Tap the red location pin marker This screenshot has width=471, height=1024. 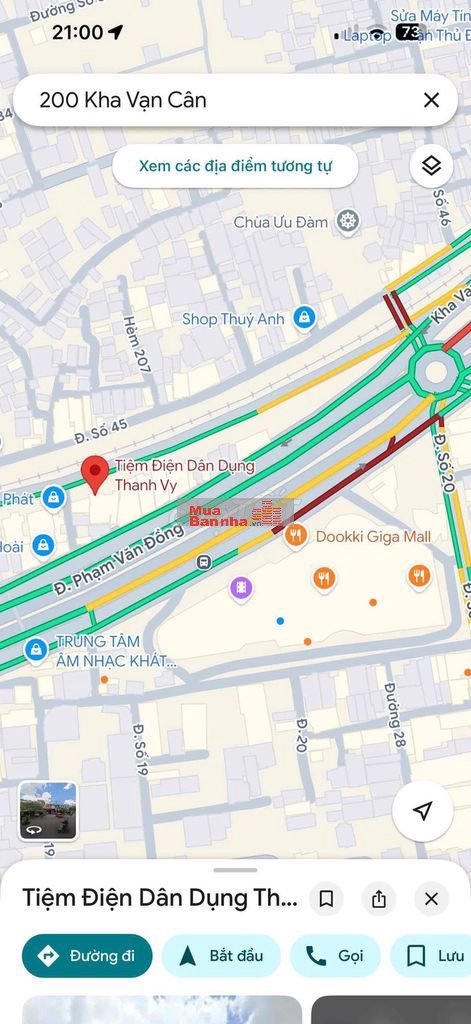click(x=95, y=475)
